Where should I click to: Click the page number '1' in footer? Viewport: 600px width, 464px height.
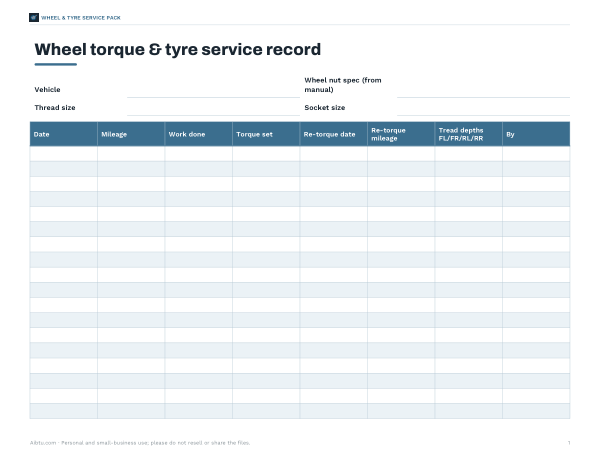[569, 443]
